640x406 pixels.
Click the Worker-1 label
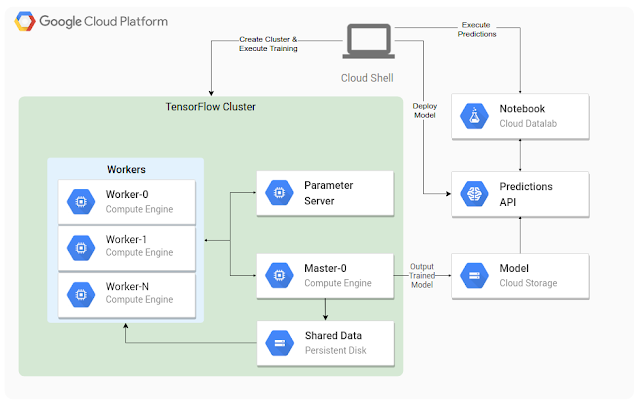[126, 239]
